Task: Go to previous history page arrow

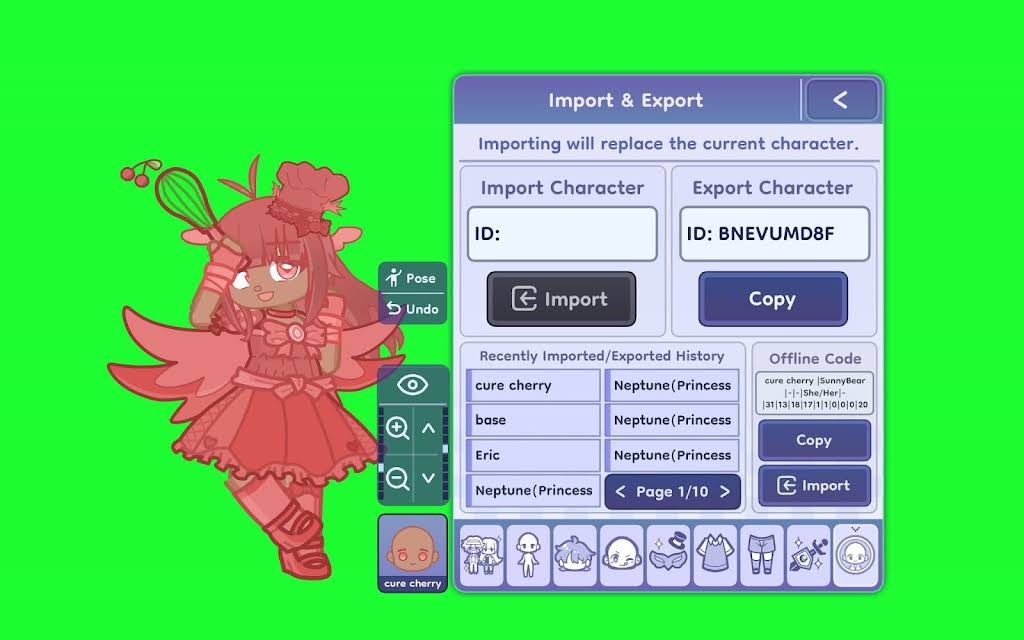Action: tap(620, 492)
